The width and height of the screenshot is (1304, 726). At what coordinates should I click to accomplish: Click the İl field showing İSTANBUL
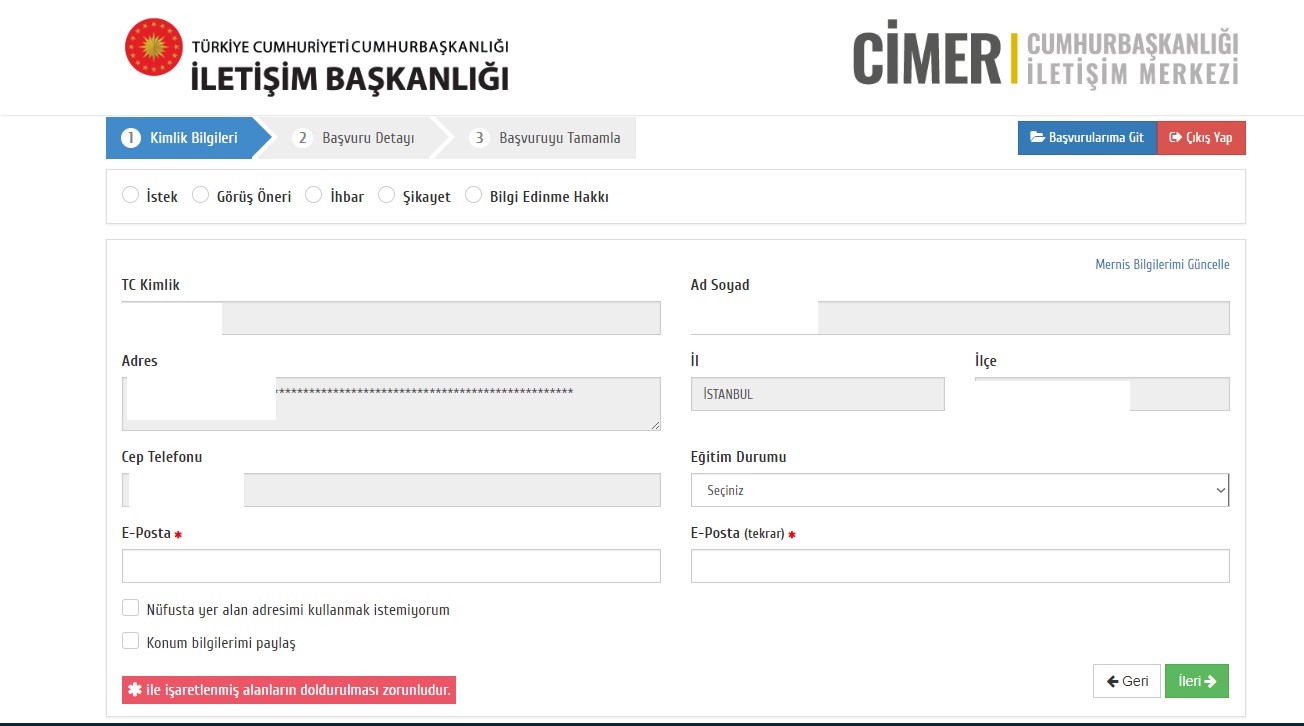818,394
